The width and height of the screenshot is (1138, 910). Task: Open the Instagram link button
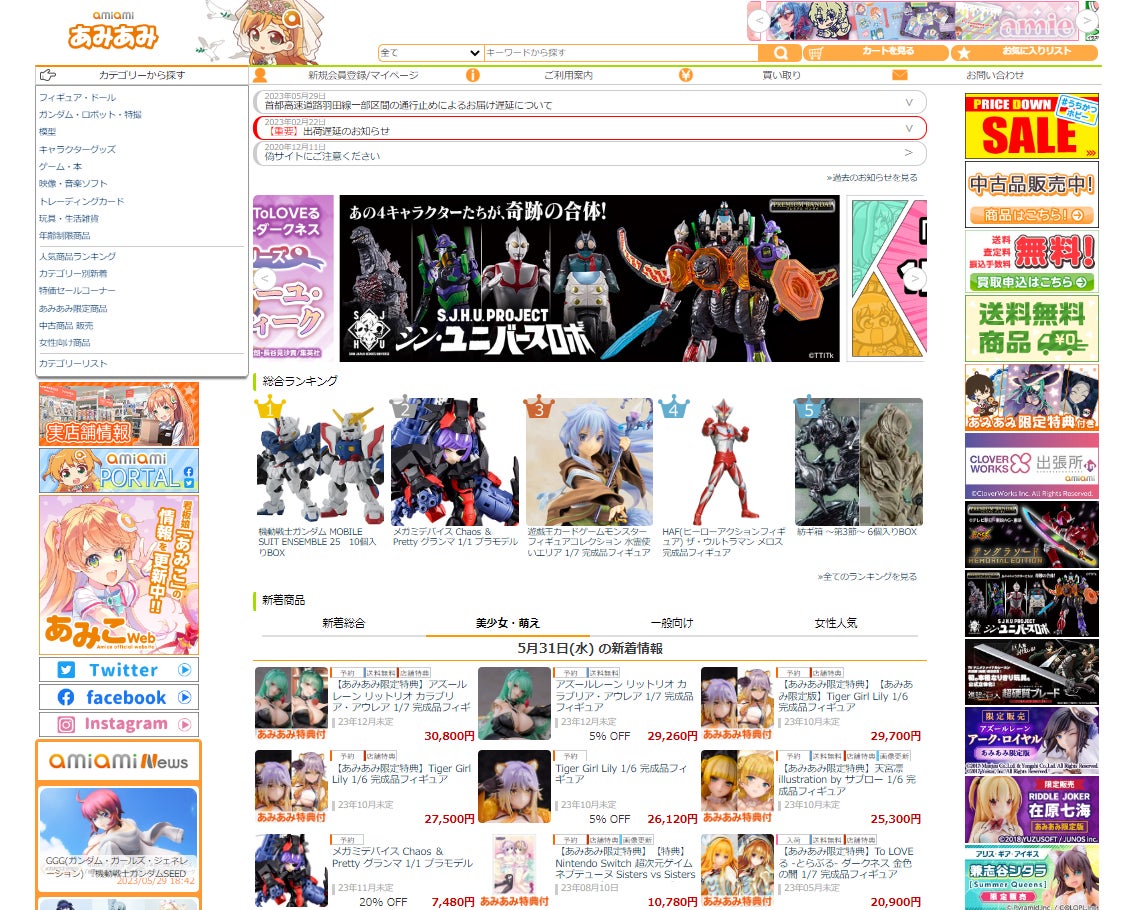click(x=119, y=724)
